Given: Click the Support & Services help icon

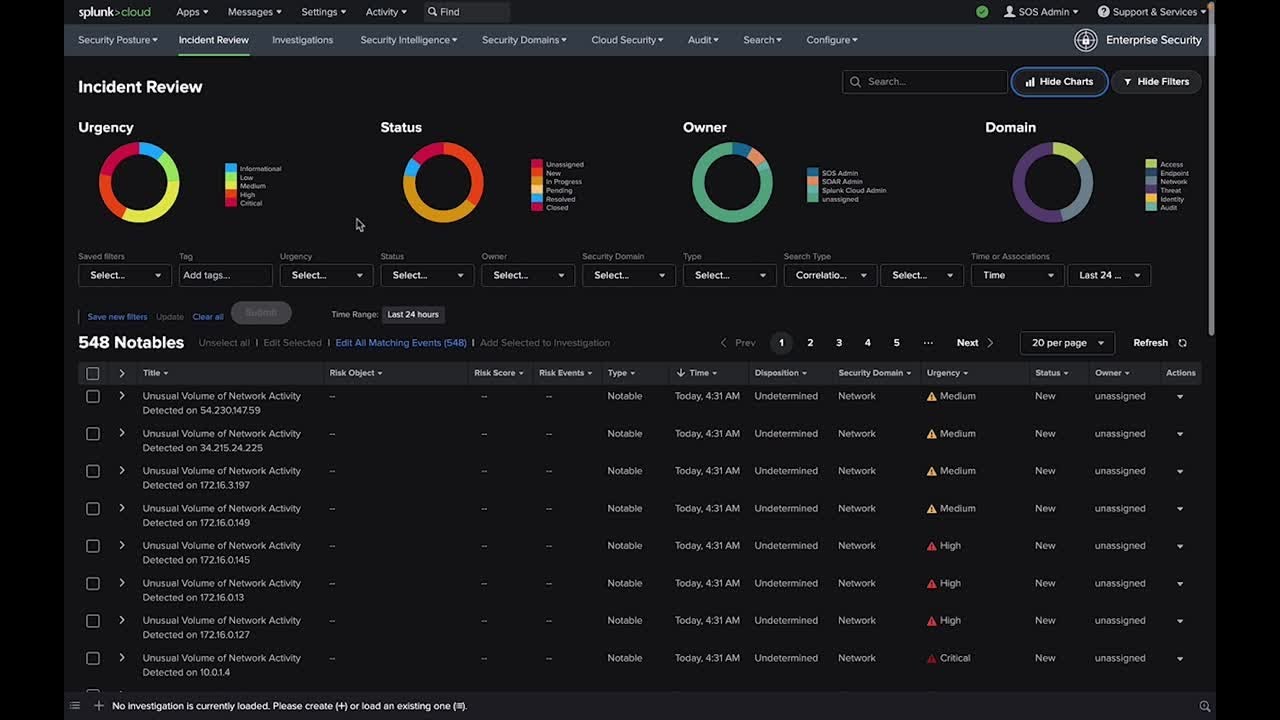Looking at the screenshot, I should click(x=1103, y=12).
